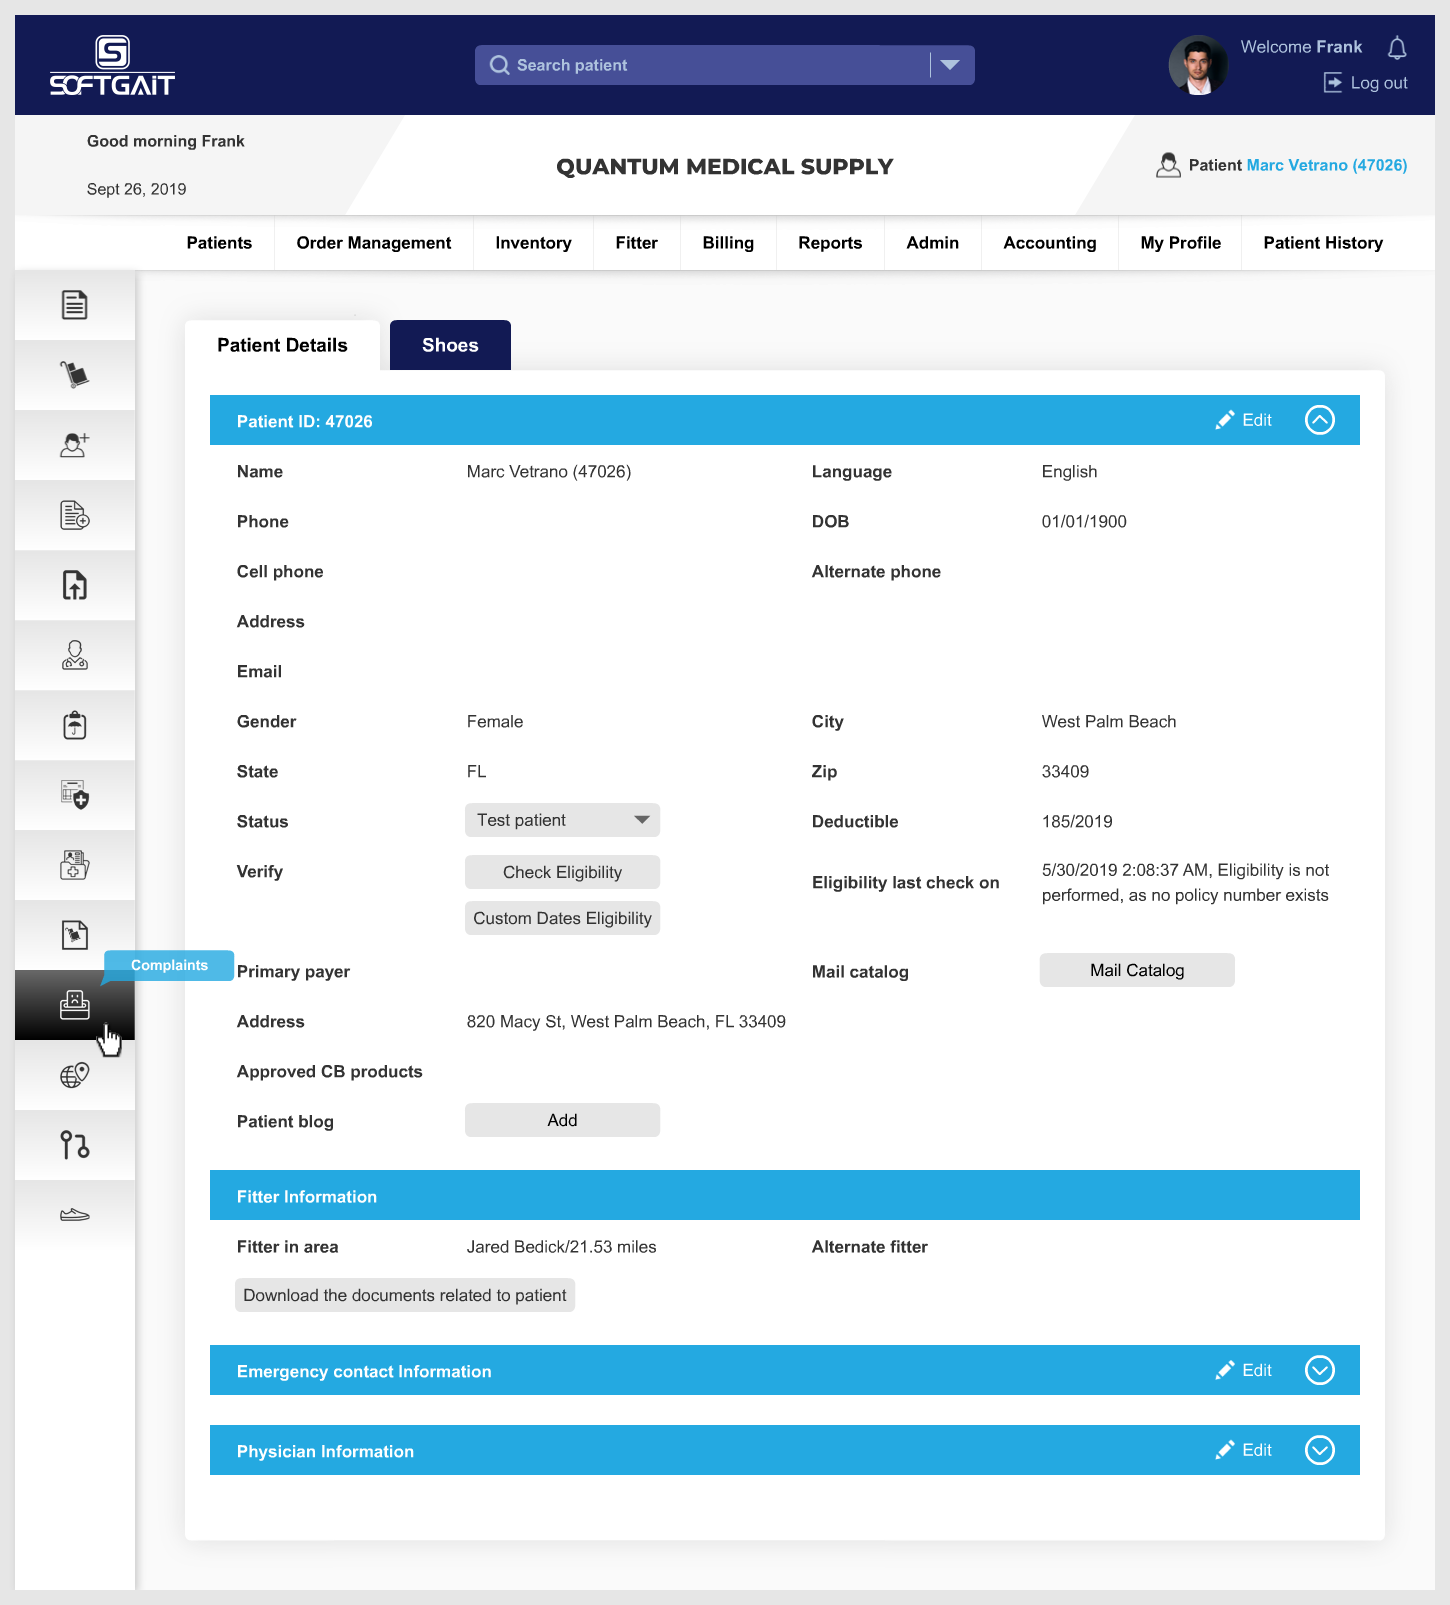The image size is (1450, 1605).
Task: Open the search patient dropdown arrow
Action: click(950, 65)
